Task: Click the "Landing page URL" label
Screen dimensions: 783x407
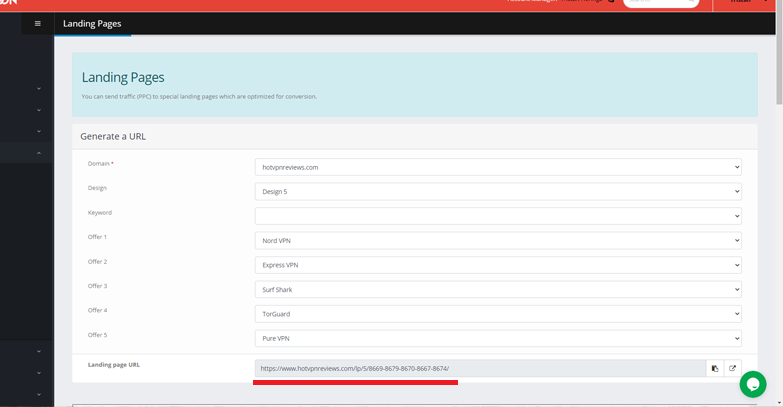Action: (x=114, y=365)
